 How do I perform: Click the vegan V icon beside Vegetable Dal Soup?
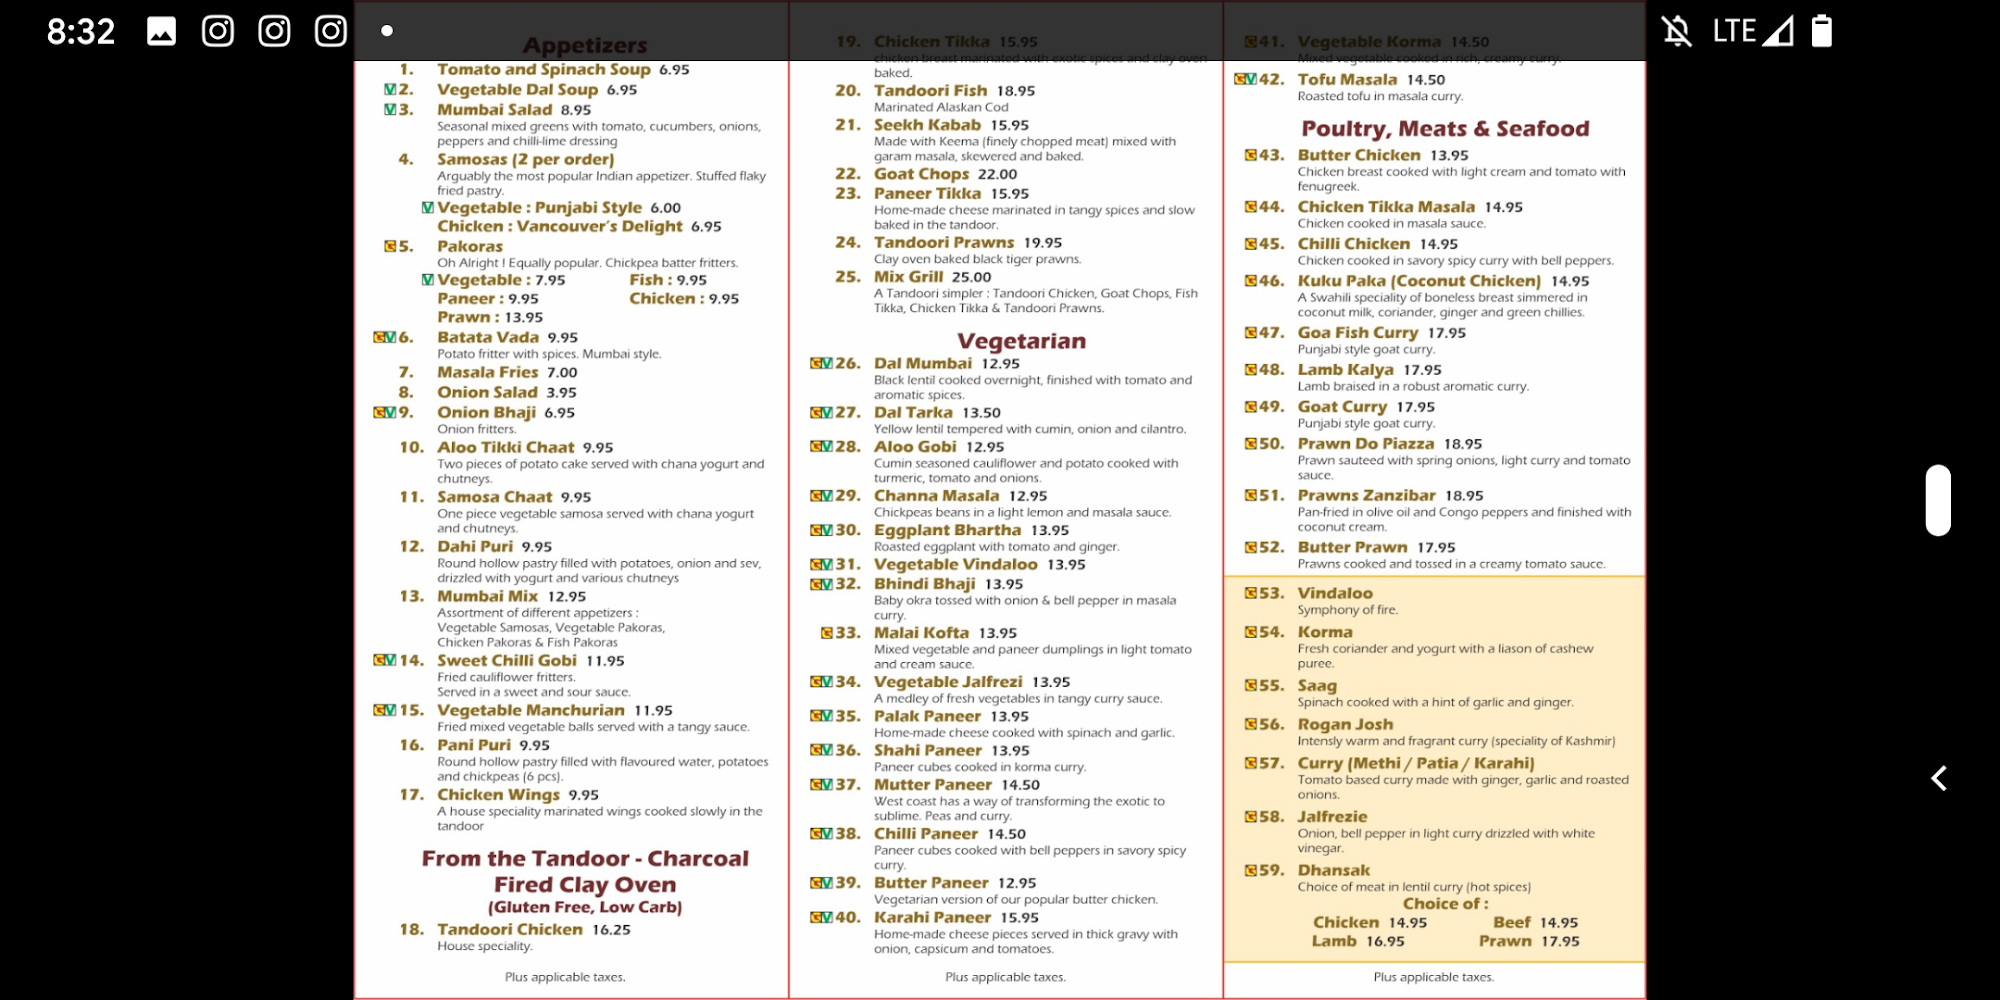pyautogui.click(x=390, y=90)
